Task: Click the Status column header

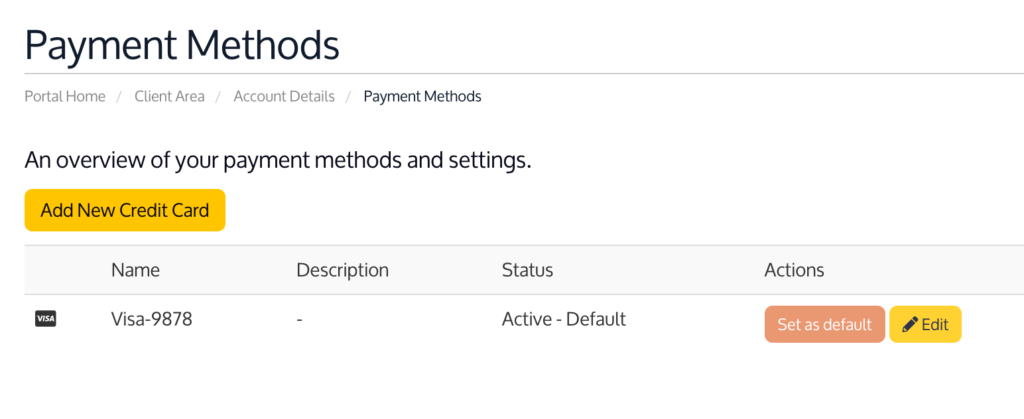Action: pyautogui.click(x=527, y=270)
